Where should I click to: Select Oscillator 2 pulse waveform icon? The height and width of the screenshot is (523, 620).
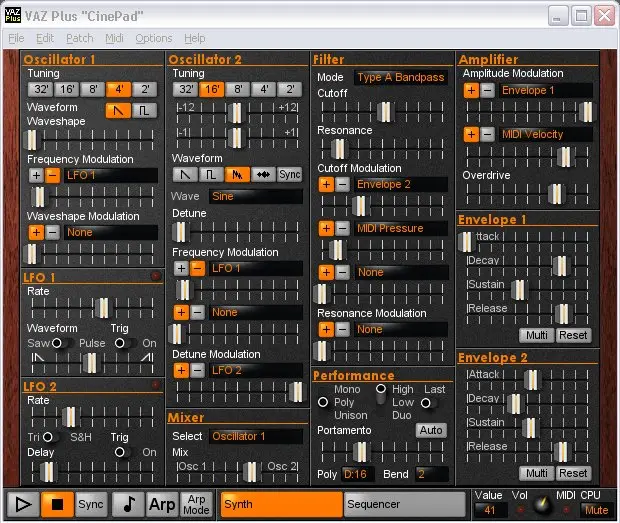tap(211, 174)
